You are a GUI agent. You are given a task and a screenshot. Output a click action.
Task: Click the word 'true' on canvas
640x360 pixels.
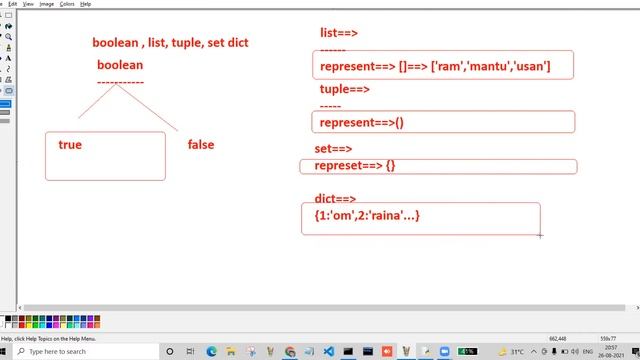pyautogui.click(x=70, y=144)
